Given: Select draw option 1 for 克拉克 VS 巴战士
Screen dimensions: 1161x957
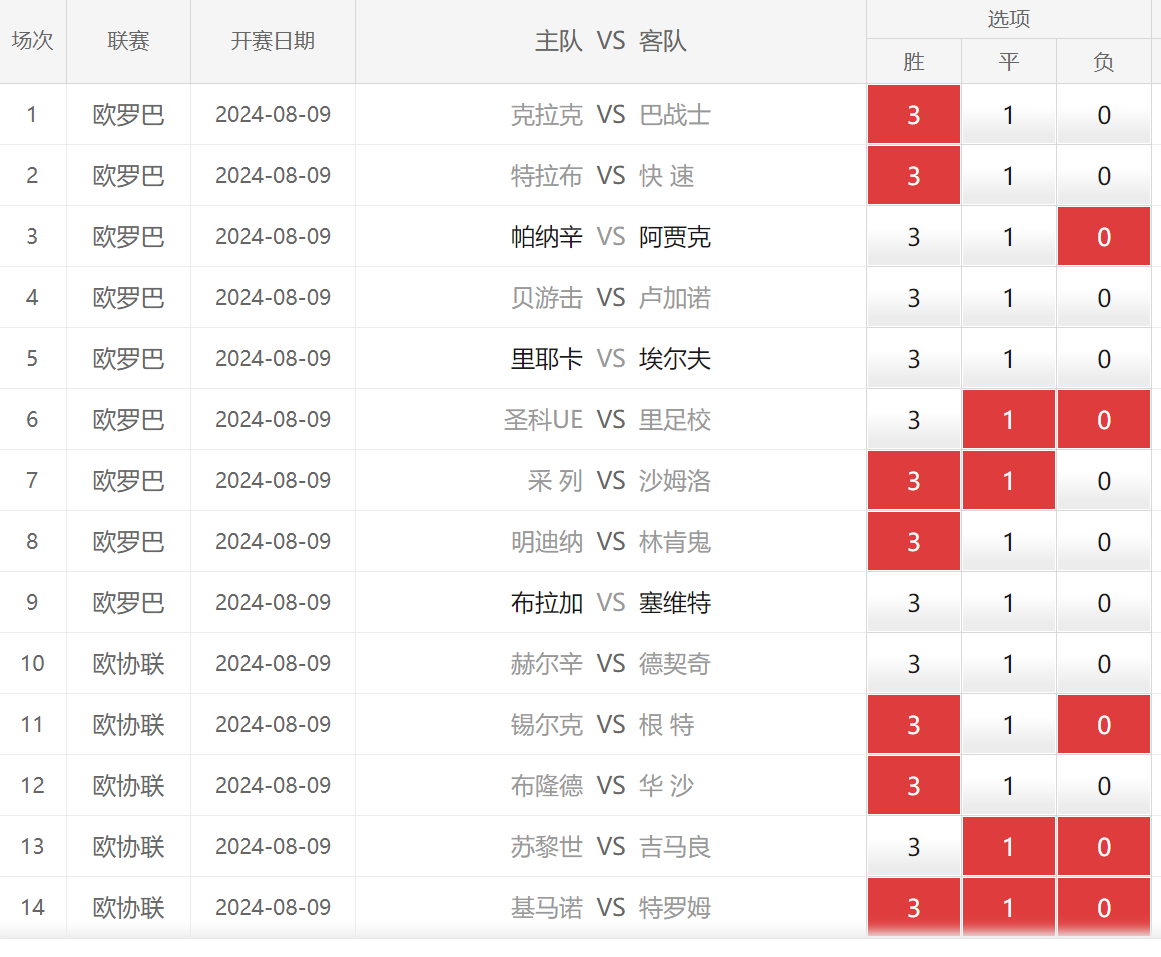Looking at the screenshot, I should click(1008, 114).
